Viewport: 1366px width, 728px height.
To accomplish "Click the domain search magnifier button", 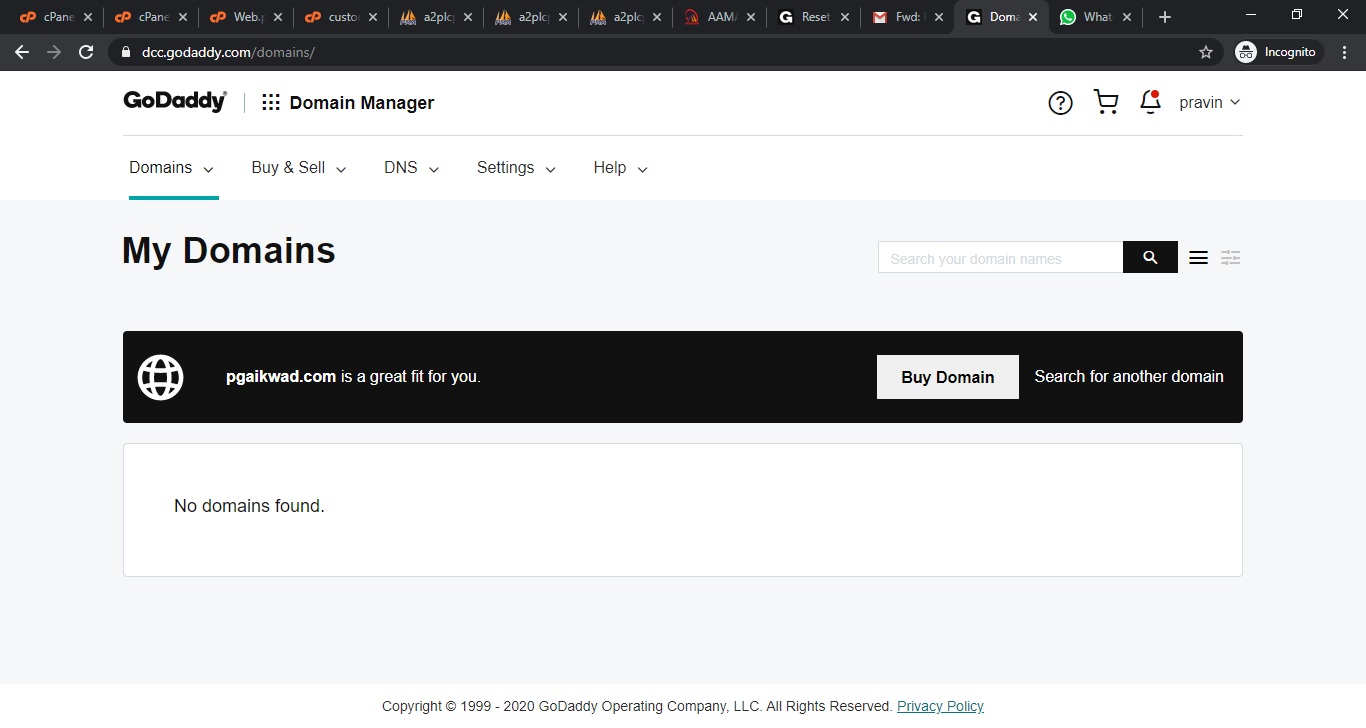I will (1150, 258).
